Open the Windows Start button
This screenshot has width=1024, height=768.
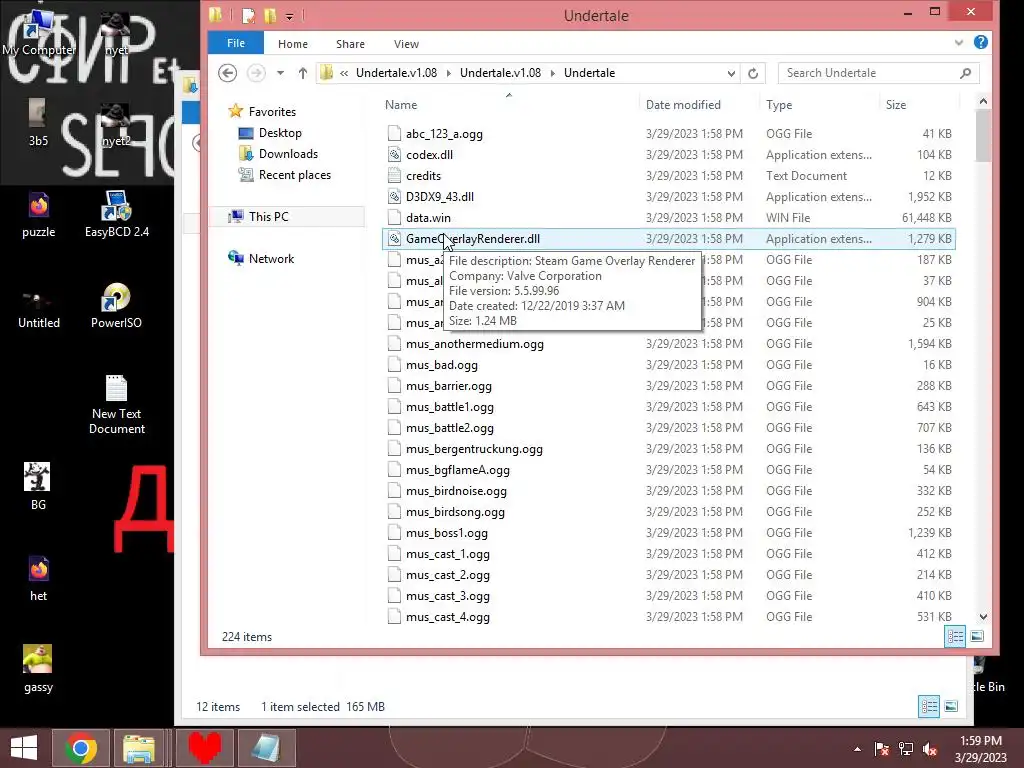pos(24,748)
